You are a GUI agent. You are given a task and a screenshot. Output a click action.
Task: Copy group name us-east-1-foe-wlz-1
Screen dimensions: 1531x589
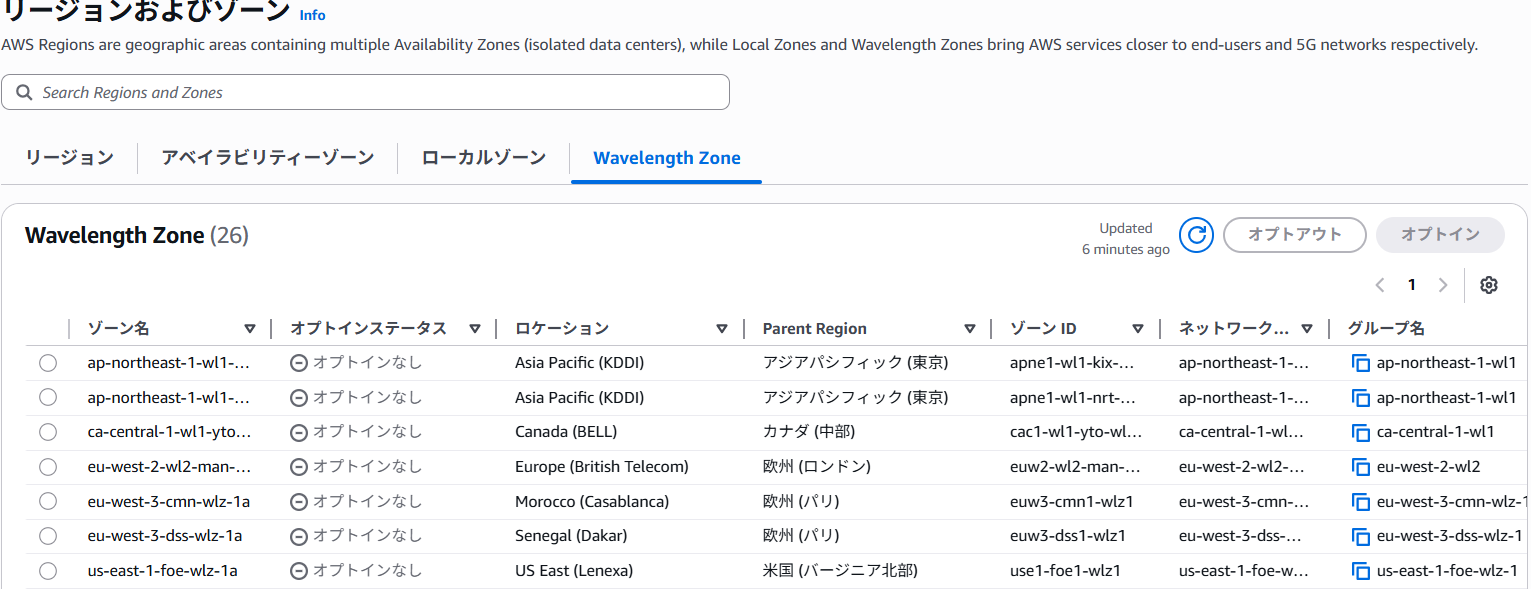(1360, 571)
